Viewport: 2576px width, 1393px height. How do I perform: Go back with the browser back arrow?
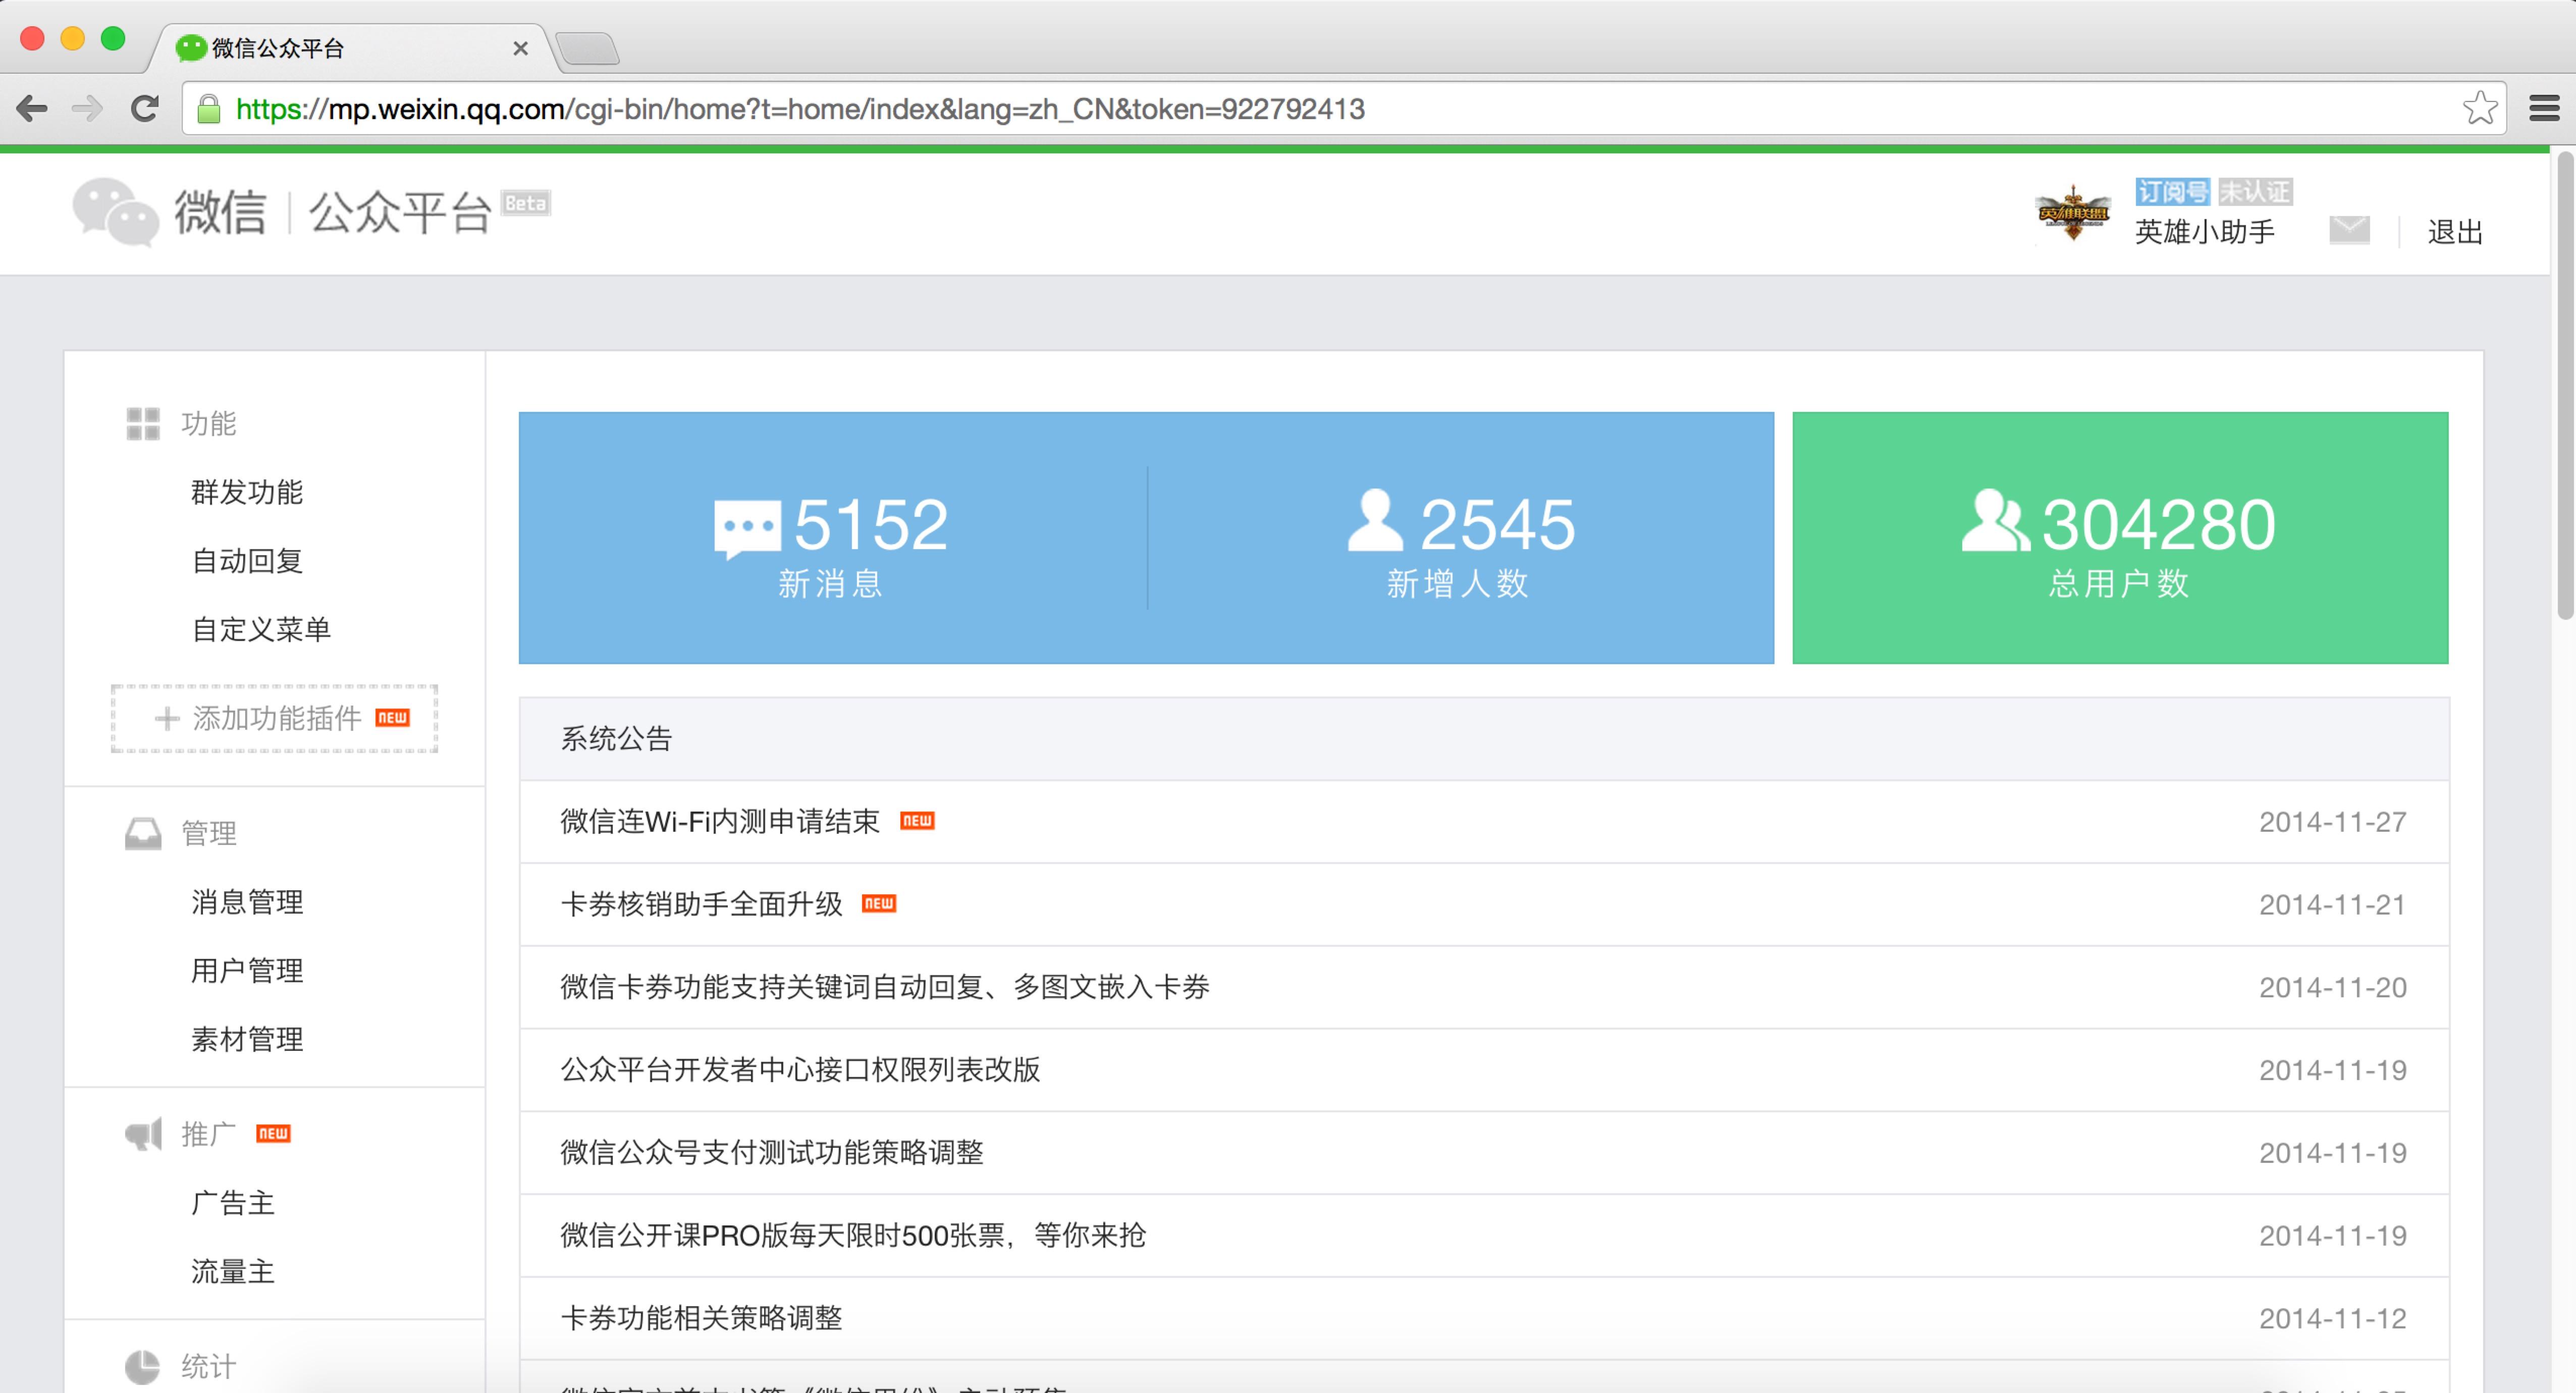pos(32,108)
